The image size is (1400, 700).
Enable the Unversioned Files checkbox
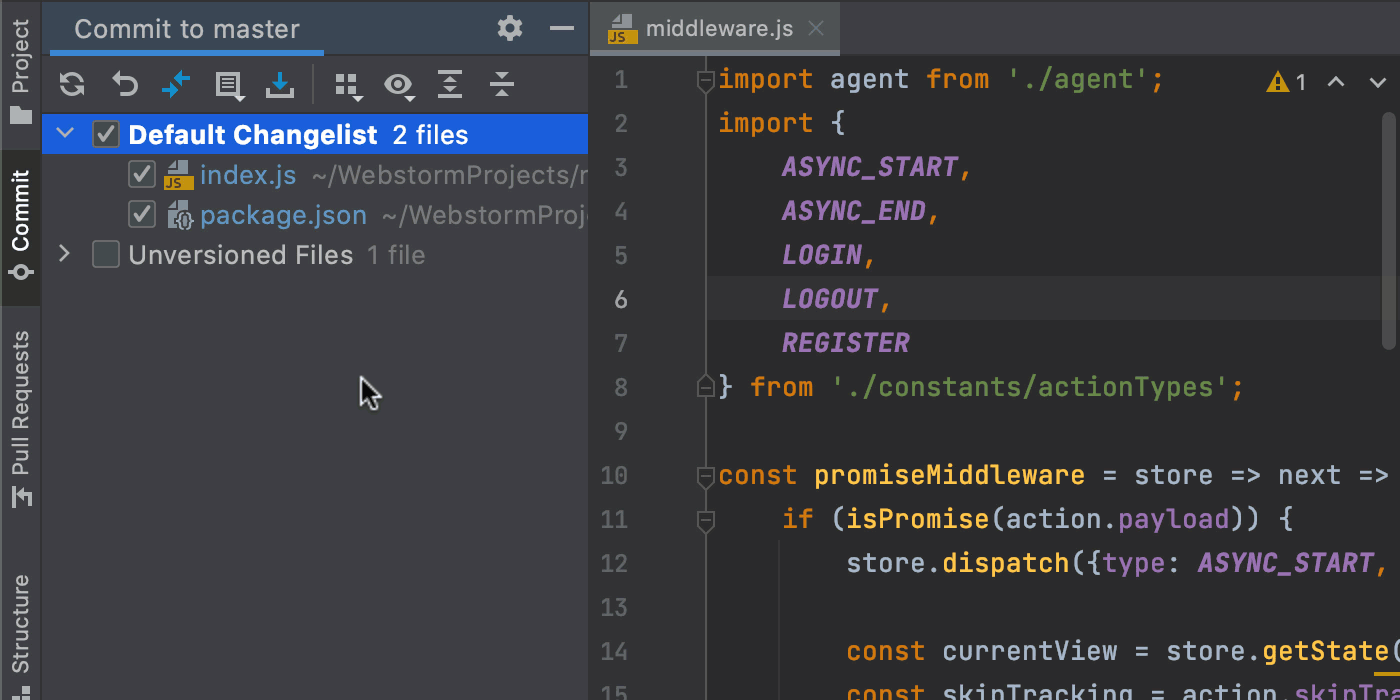(105, 254)
